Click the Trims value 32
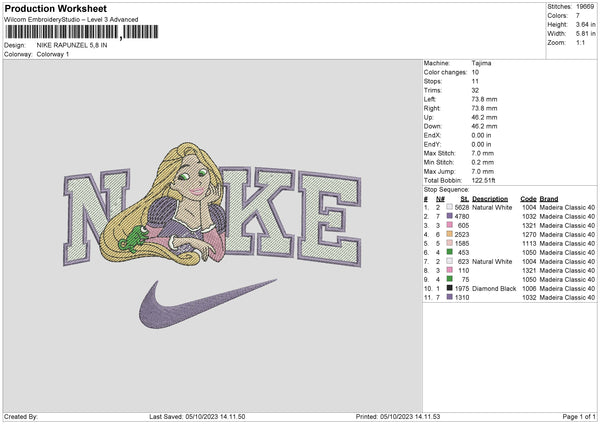The image size is (600, 424). coord(475,90)
